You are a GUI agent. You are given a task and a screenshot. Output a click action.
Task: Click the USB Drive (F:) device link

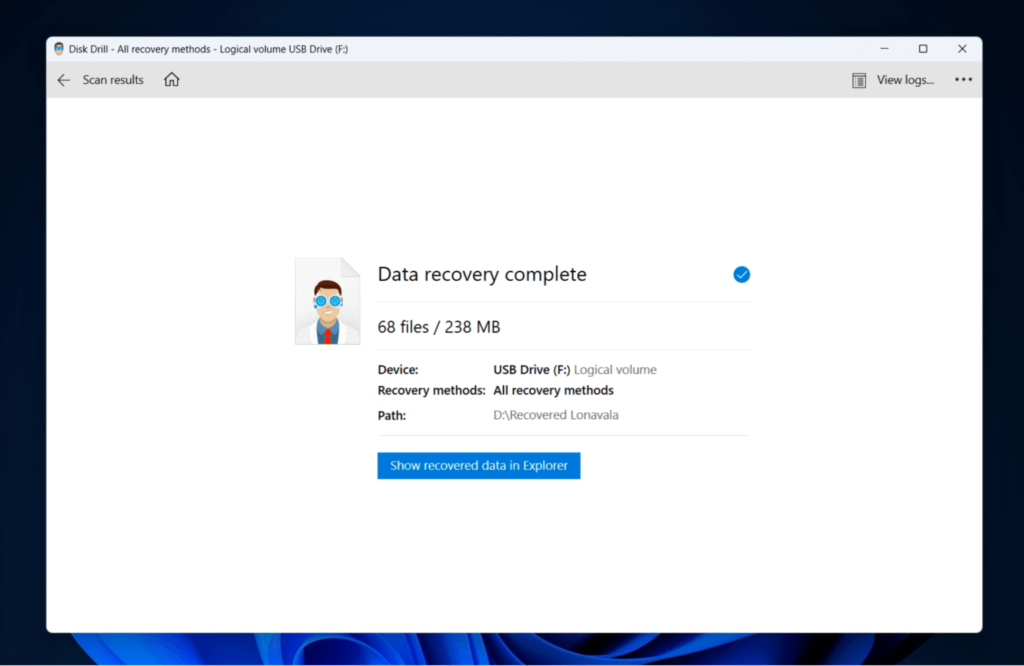533,369
